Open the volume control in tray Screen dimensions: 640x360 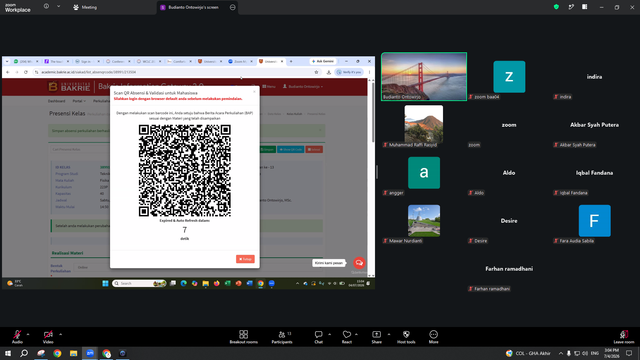coord(585,353)
